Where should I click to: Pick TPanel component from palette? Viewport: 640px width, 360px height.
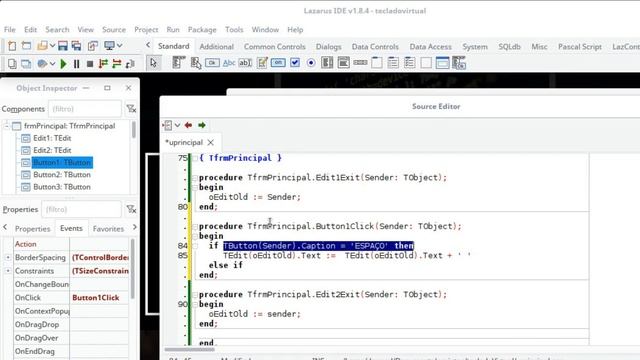pos(426,63)
